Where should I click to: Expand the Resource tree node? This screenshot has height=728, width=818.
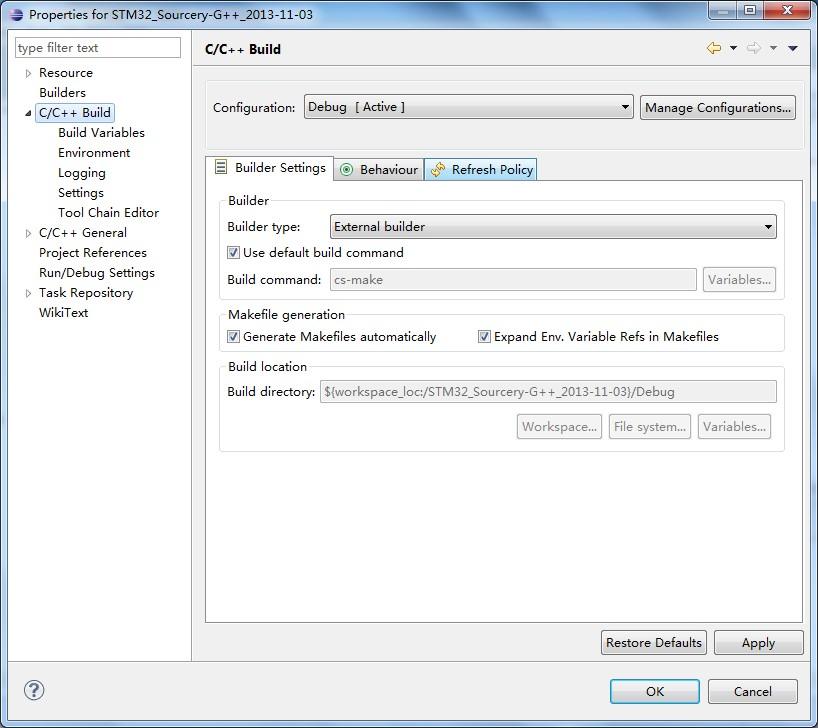(x=27, y=72)
